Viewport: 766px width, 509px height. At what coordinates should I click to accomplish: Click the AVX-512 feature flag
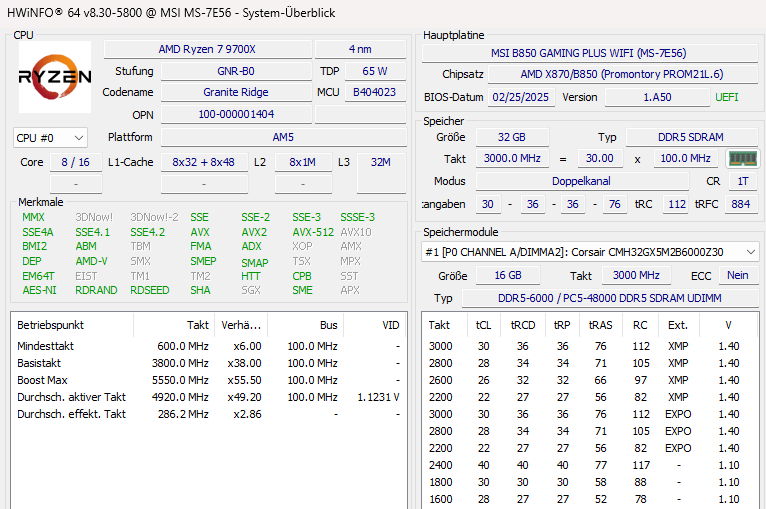[x=313, y=233]
